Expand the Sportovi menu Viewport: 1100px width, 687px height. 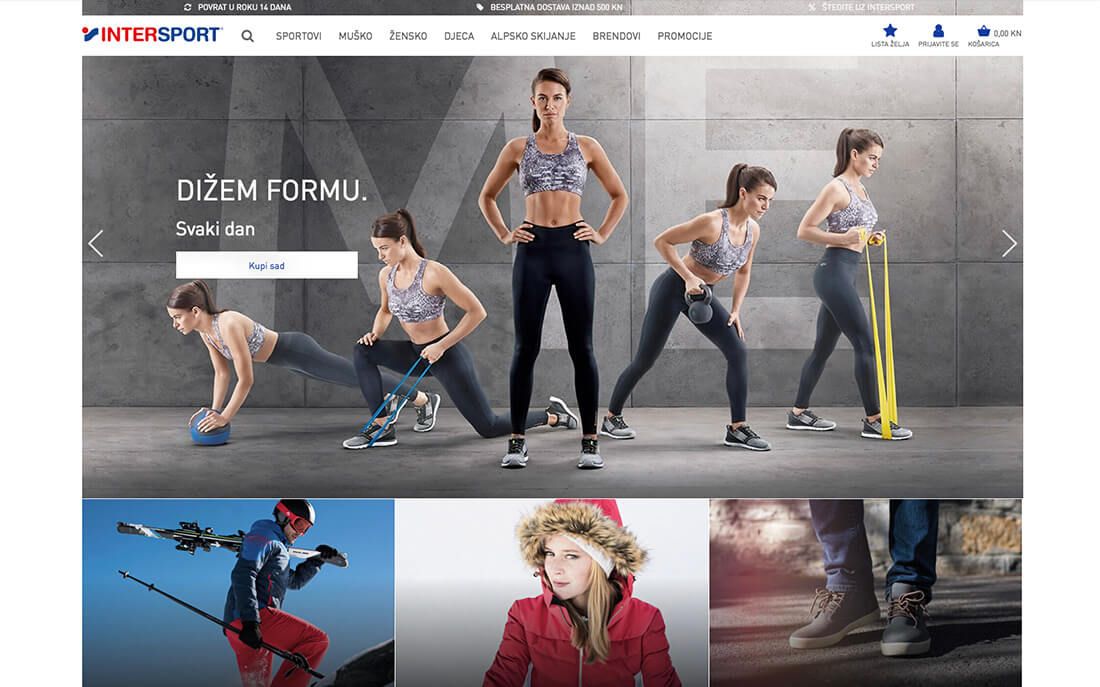[298, 36]
